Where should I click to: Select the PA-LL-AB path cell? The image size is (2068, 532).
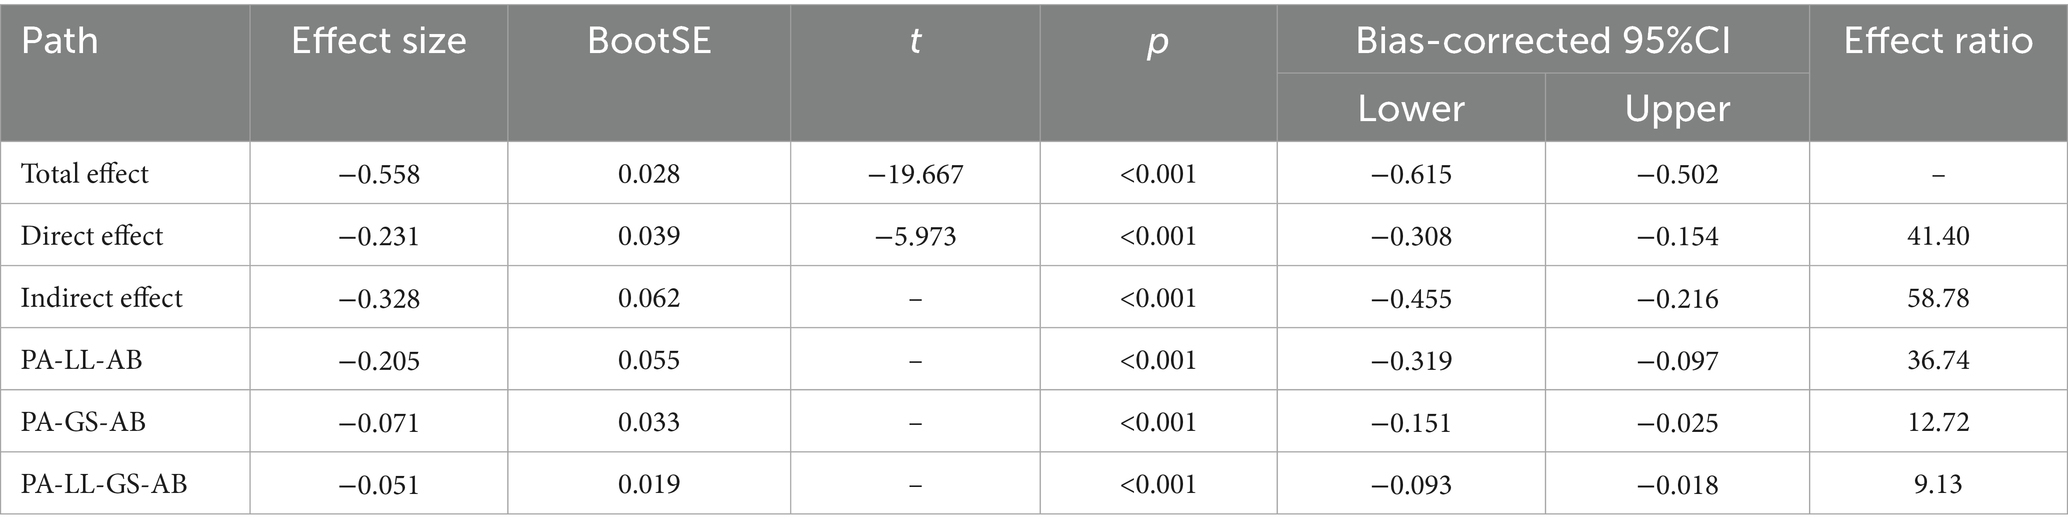pyautogui.click(x=82, y=360)
